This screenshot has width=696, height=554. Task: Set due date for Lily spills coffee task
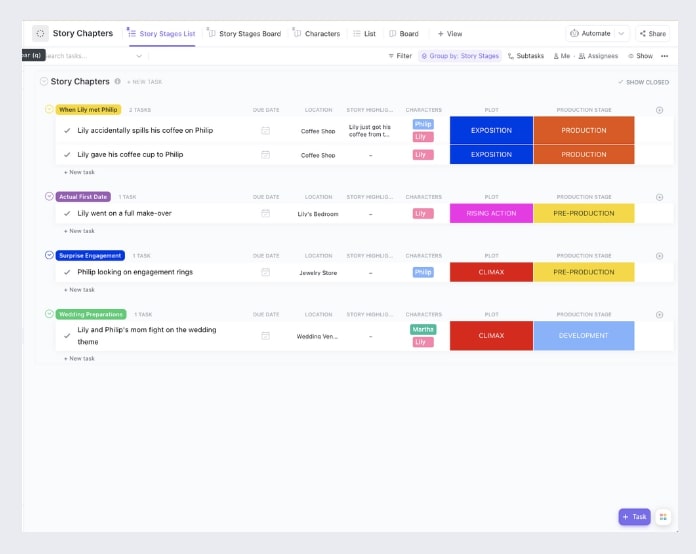265,131
